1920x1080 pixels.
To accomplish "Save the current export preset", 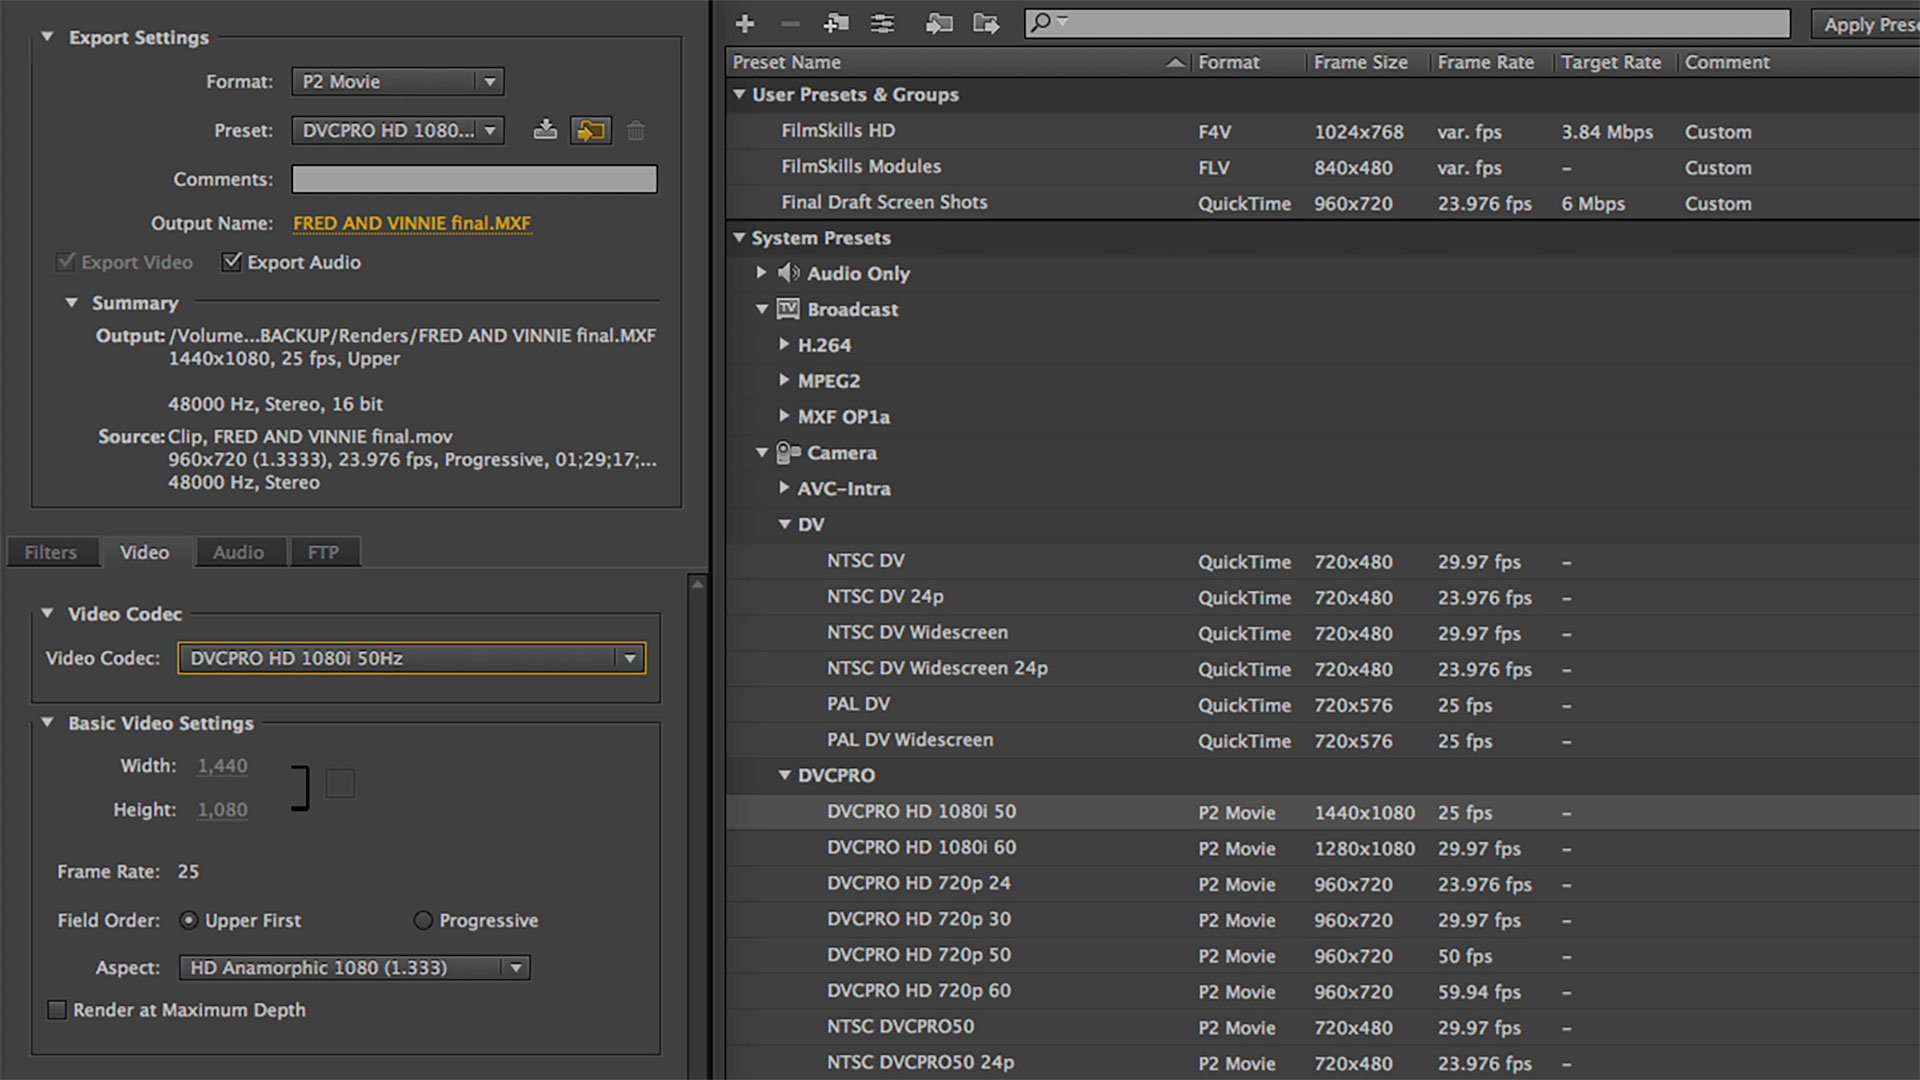I will coord(545,130).
